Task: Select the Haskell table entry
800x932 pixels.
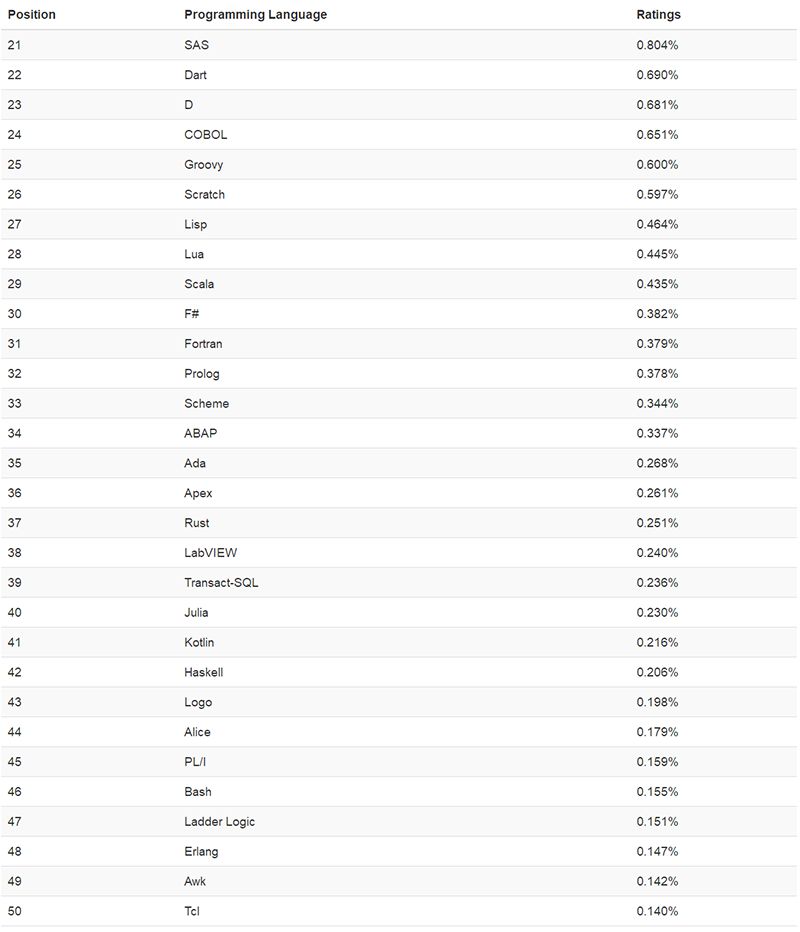Action: (204, 672)
